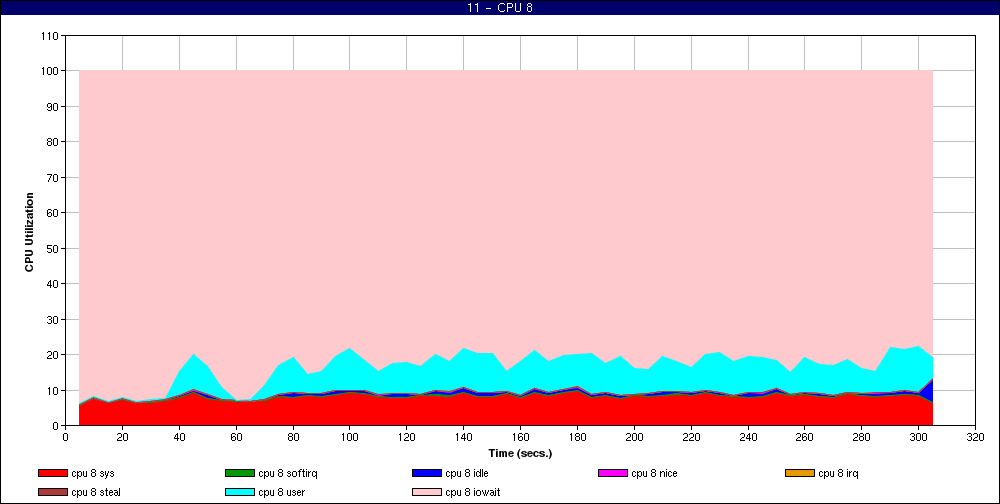The height and width of the screenshot is (504, 1000).
Task: Click the x-axis value 300
Action: [918, 437]
